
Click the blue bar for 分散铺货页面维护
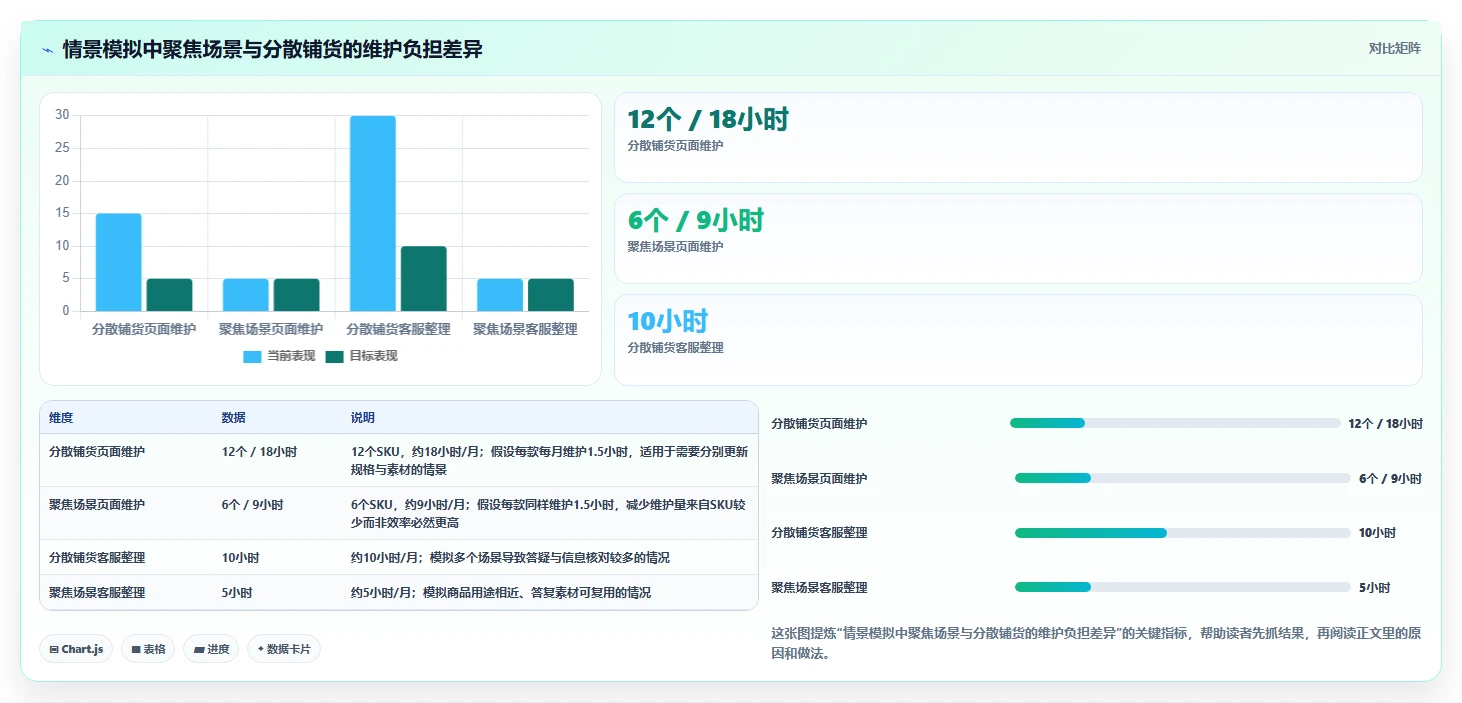[x=118, y=262]
